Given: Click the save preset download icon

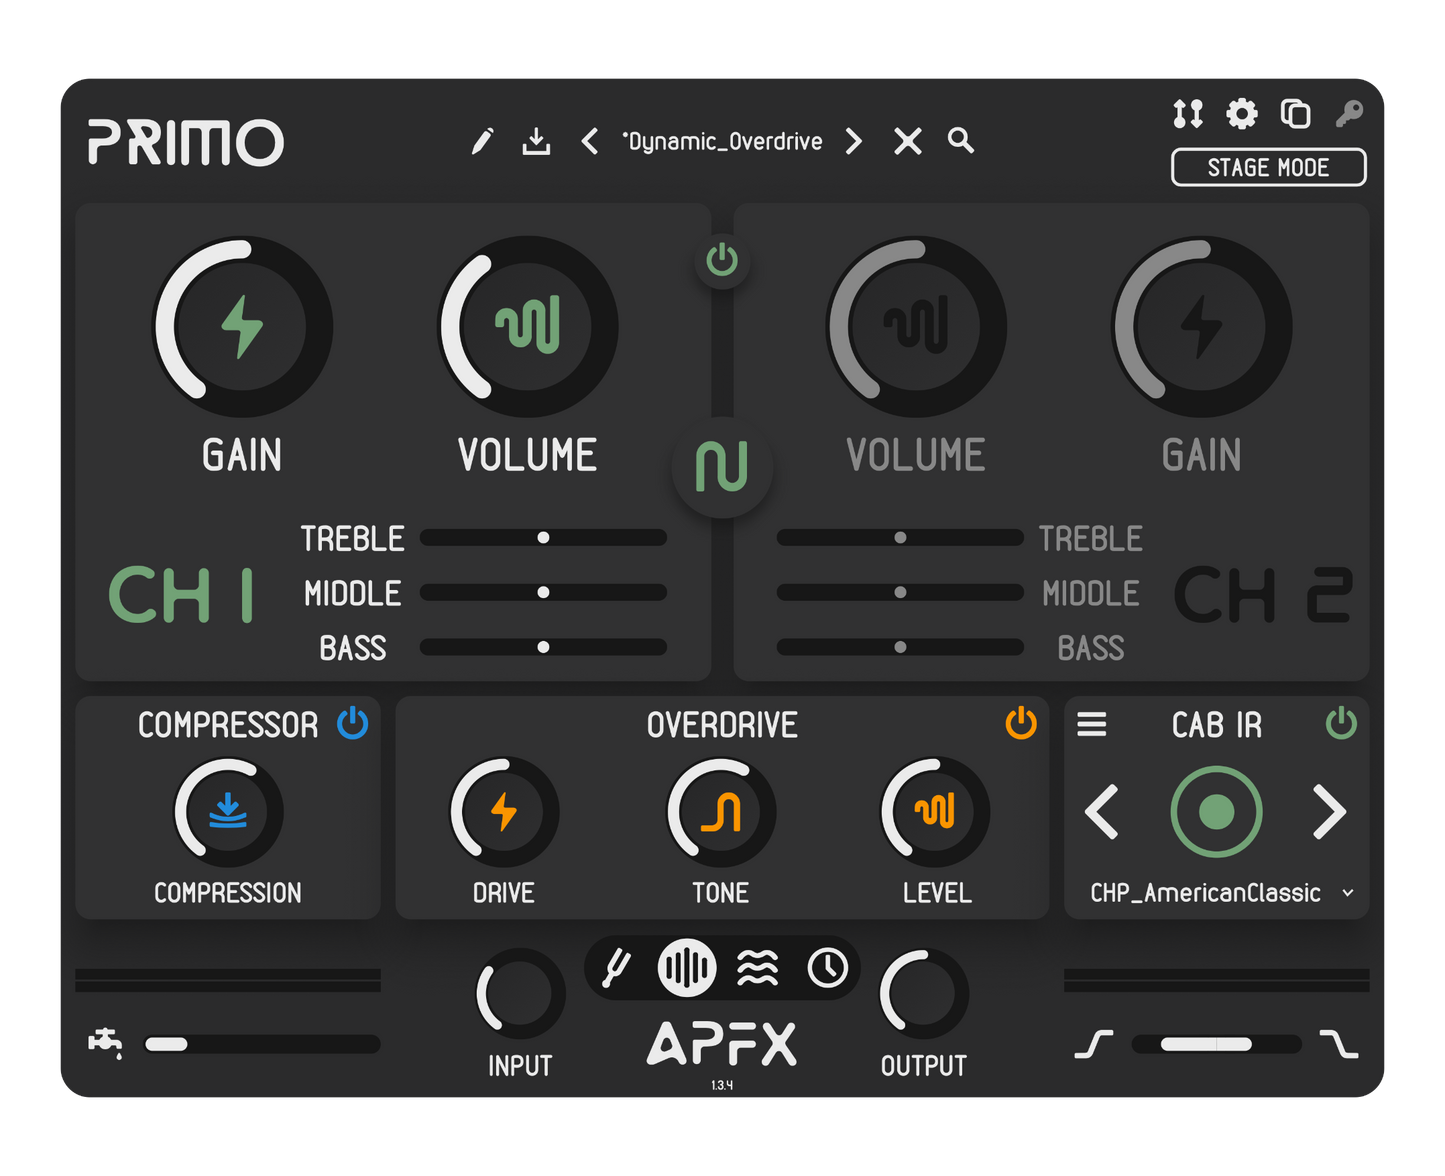Looking at the screenshot, I should (536, 141).
